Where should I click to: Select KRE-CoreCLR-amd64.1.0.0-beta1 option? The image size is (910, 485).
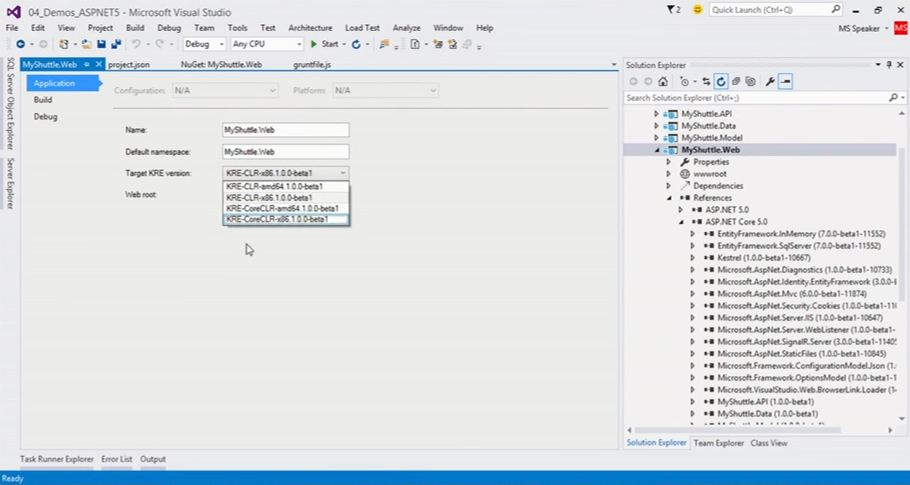(x=286, y=208)
